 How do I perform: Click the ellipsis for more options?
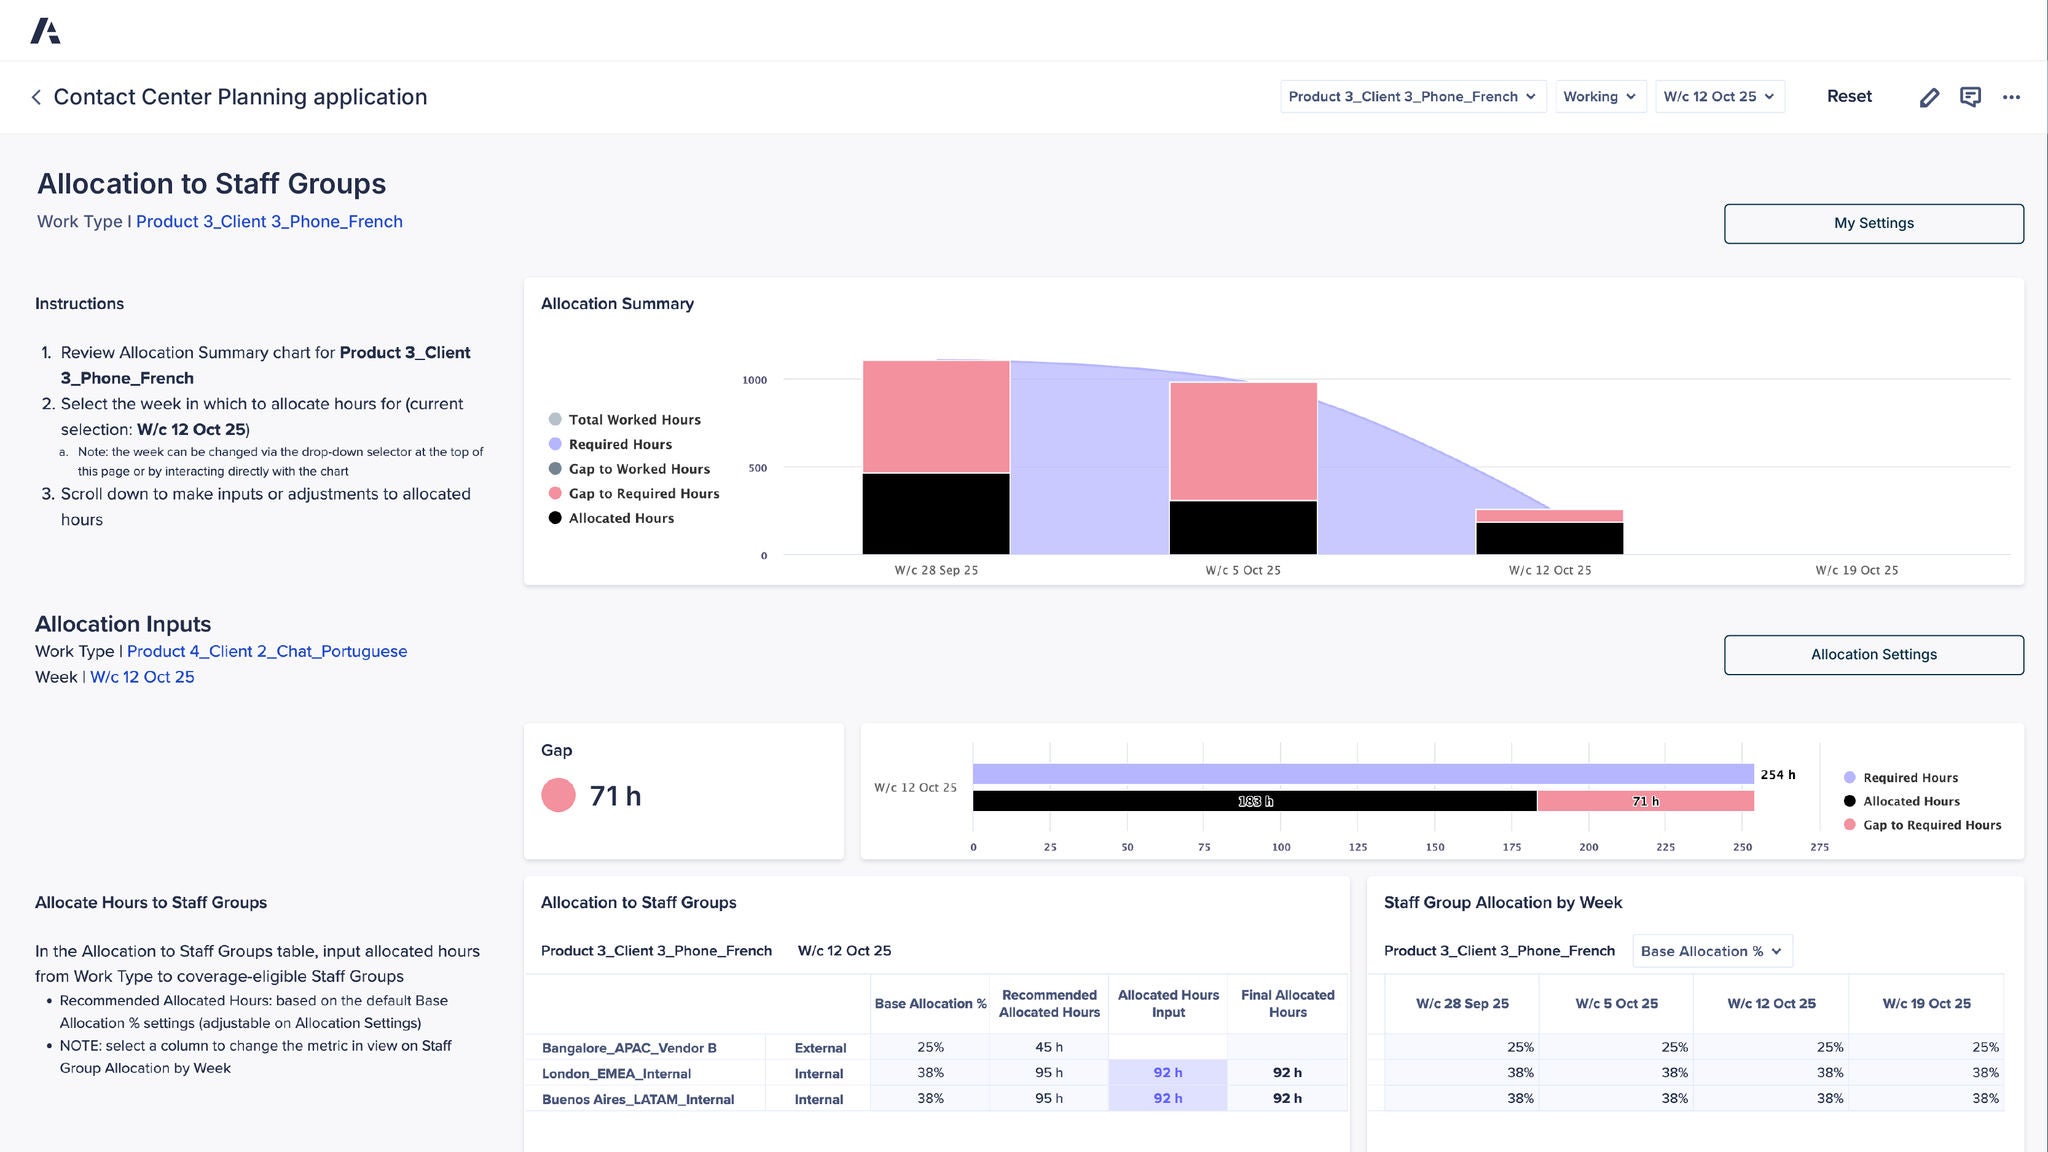[2012, 97]
